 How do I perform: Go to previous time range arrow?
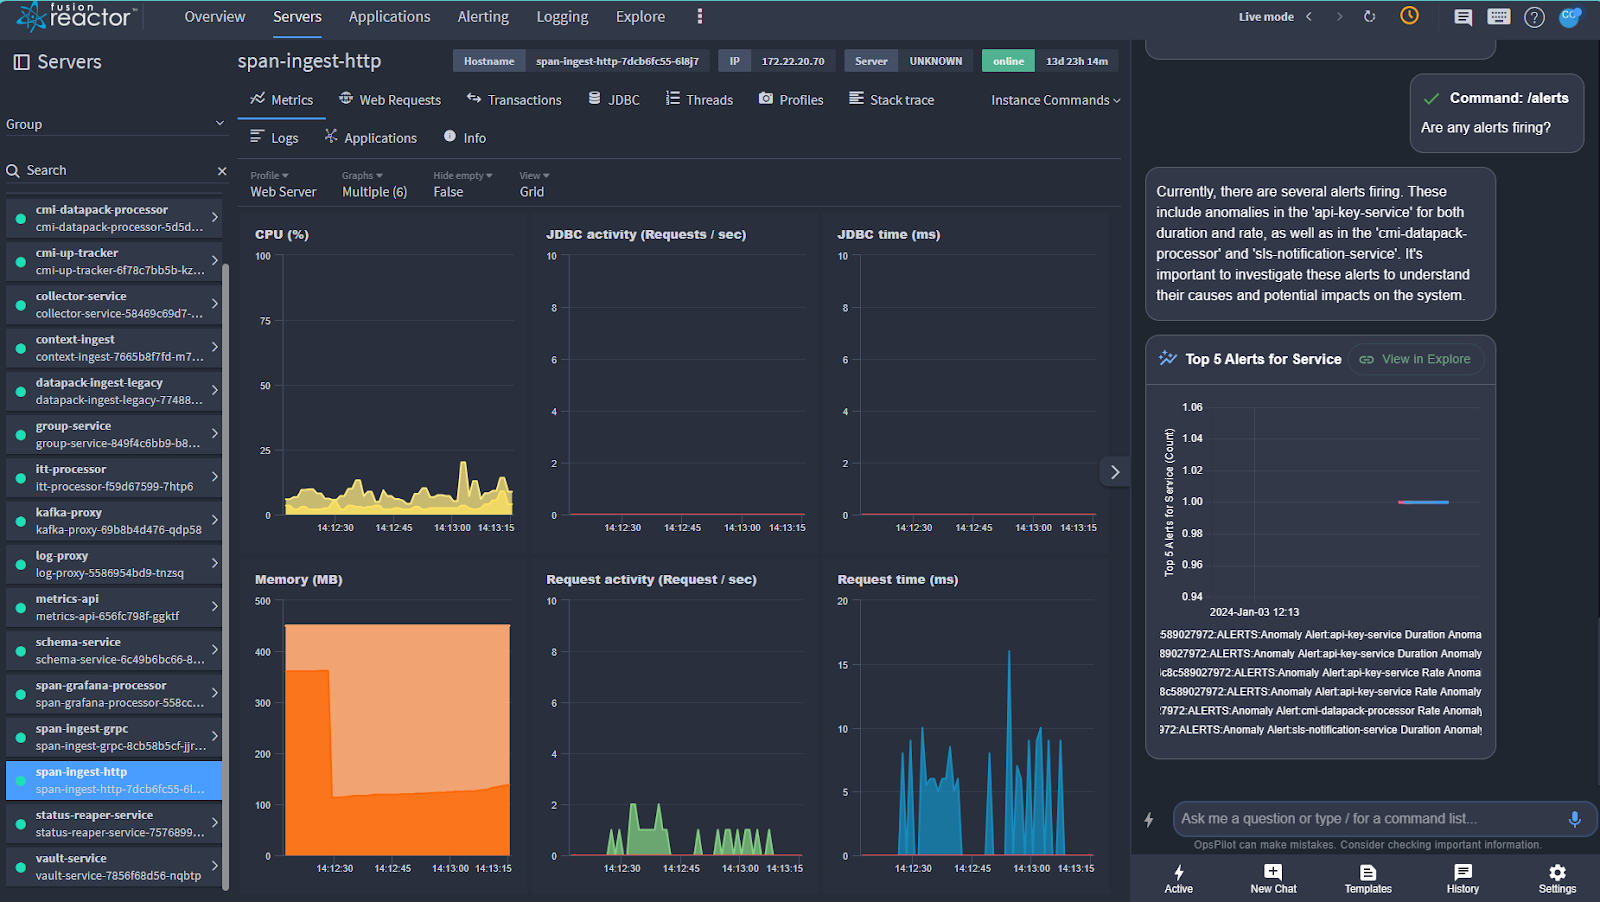tap(1309, 16)
